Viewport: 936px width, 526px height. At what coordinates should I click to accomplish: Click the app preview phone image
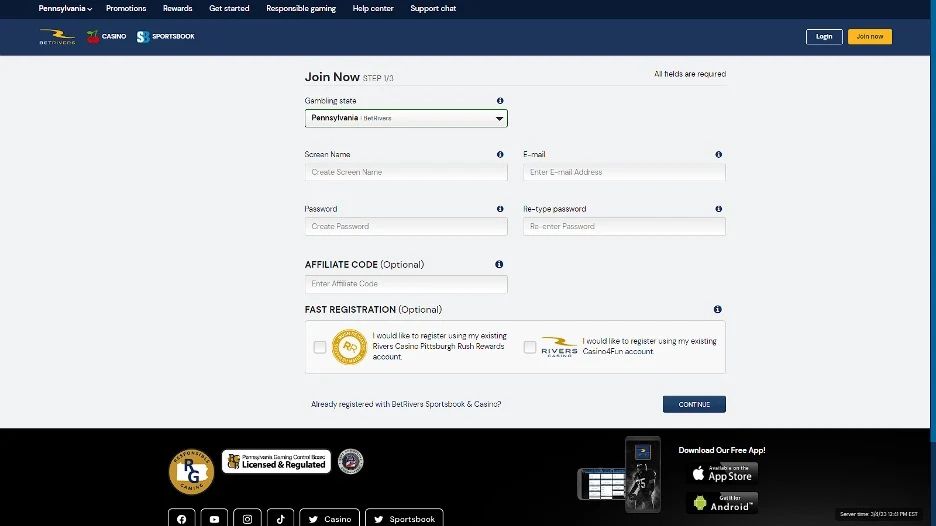pos(619,475)
